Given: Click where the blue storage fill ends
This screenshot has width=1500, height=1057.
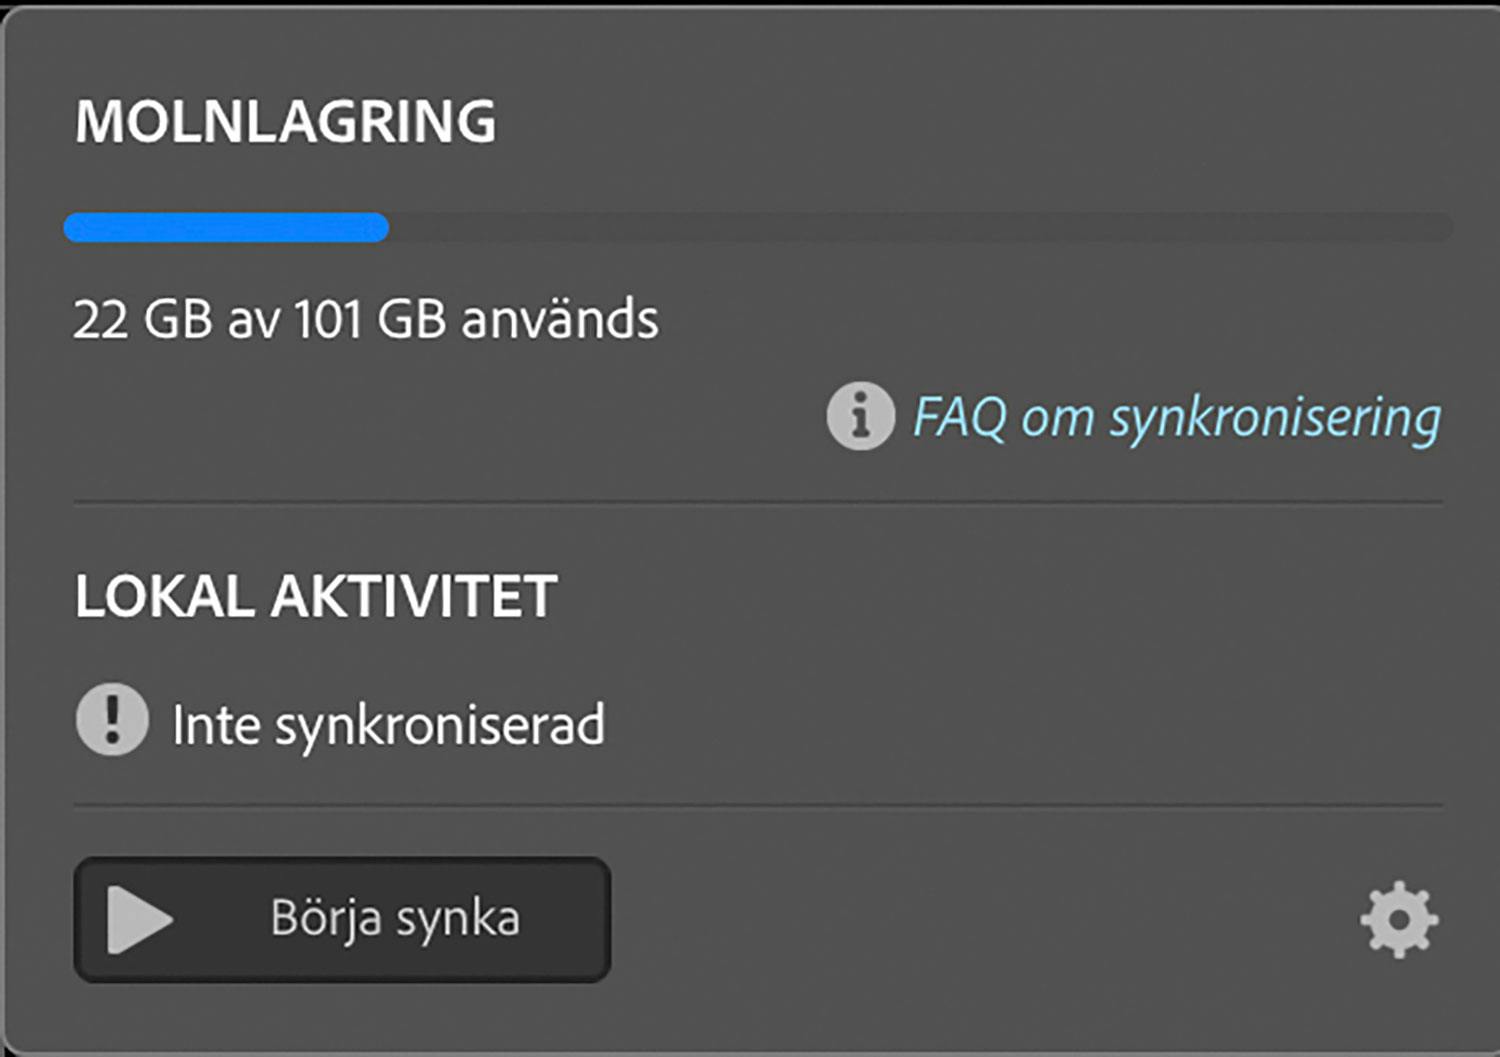Looking at the screenshot, I should (x=385, y=228).
